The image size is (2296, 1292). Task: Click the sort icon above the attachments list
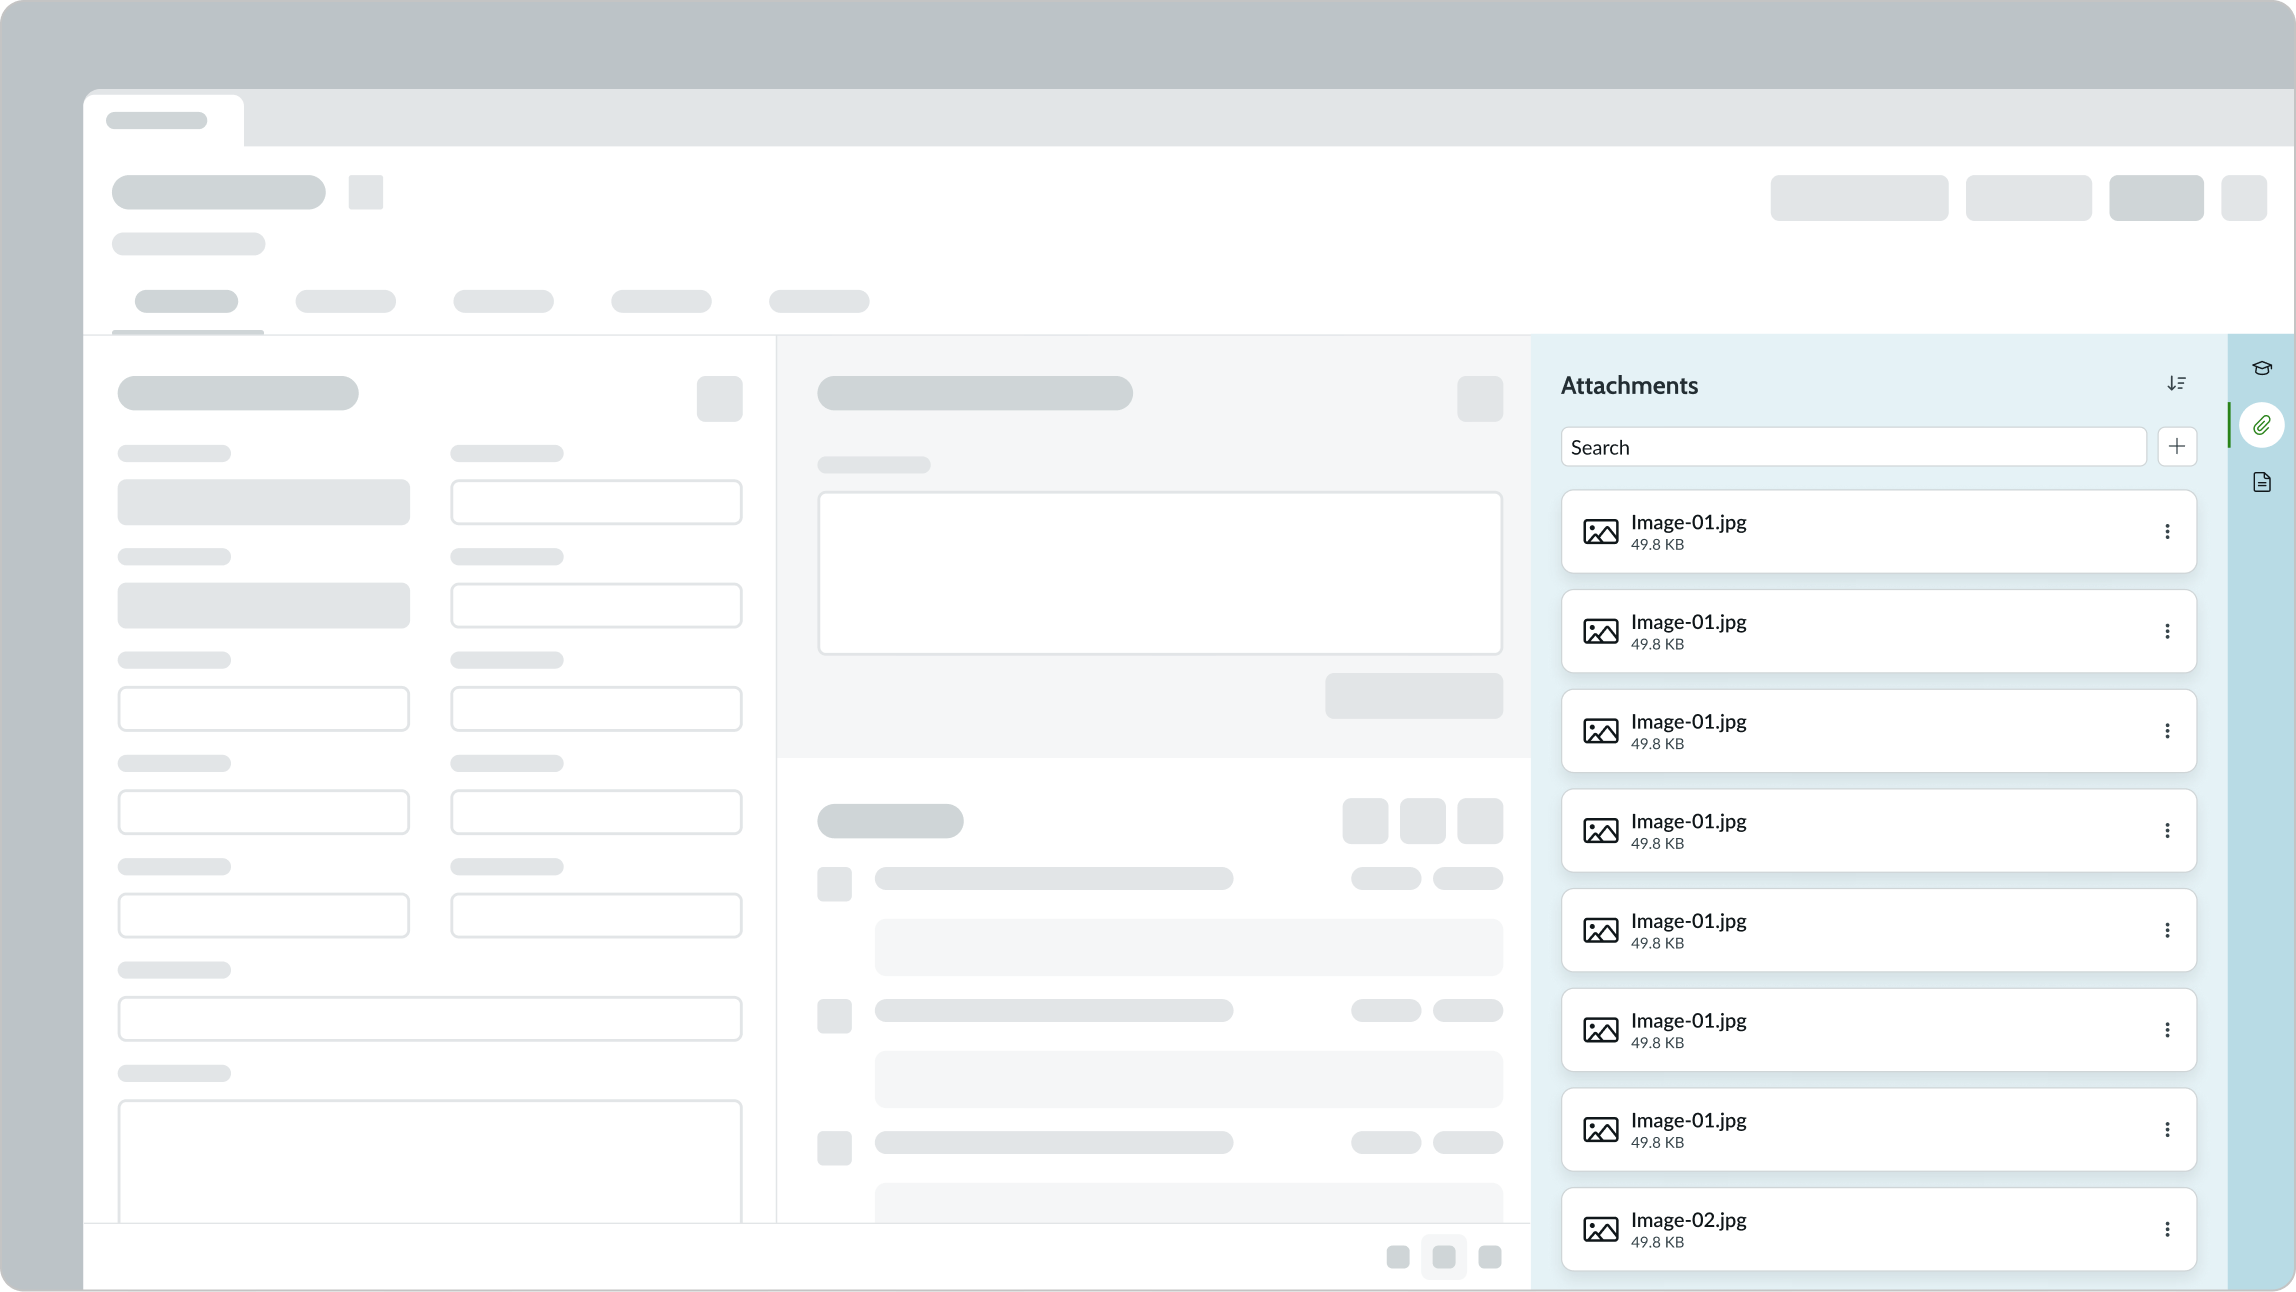tap(2178, 383)
